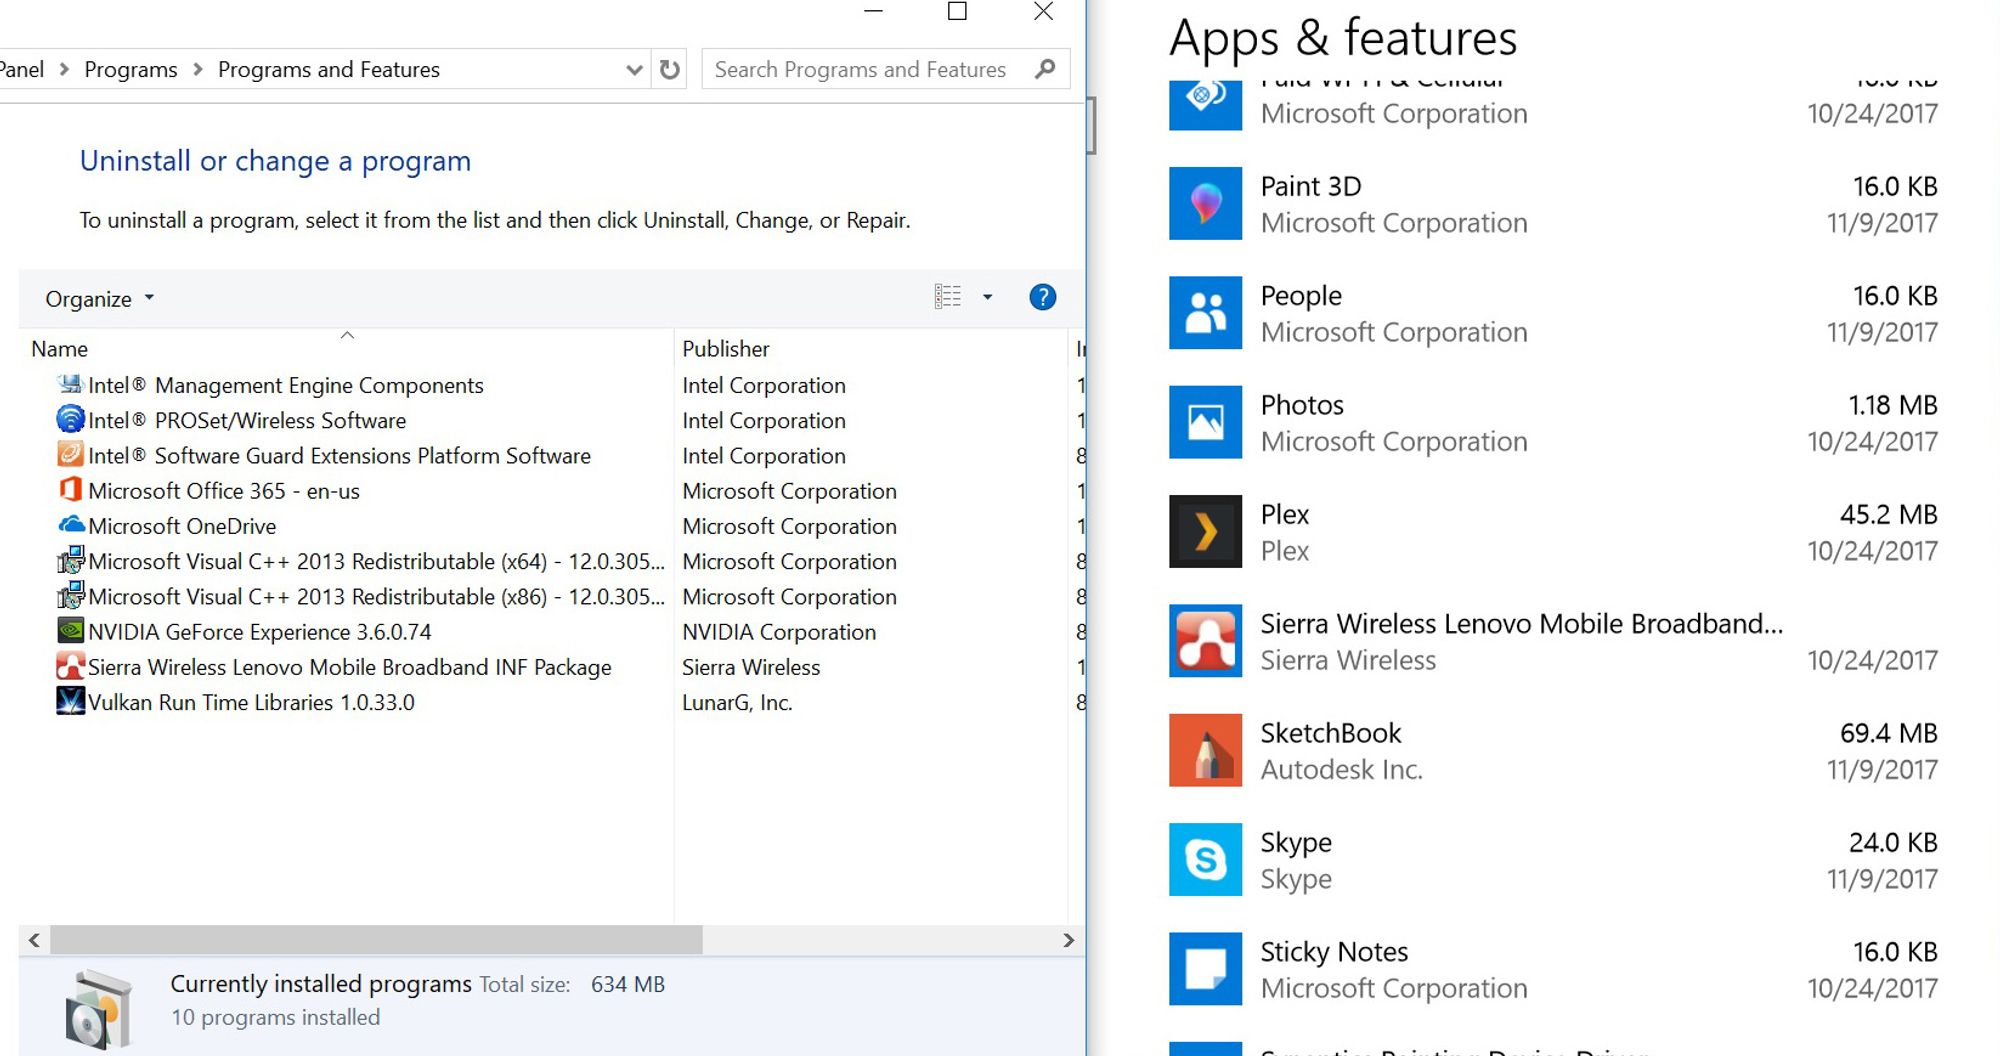This screenshot has width=2000, height=1056.
Task: Click the NVIDIA GeForce Experience icon
Action: tap(70, 631)
